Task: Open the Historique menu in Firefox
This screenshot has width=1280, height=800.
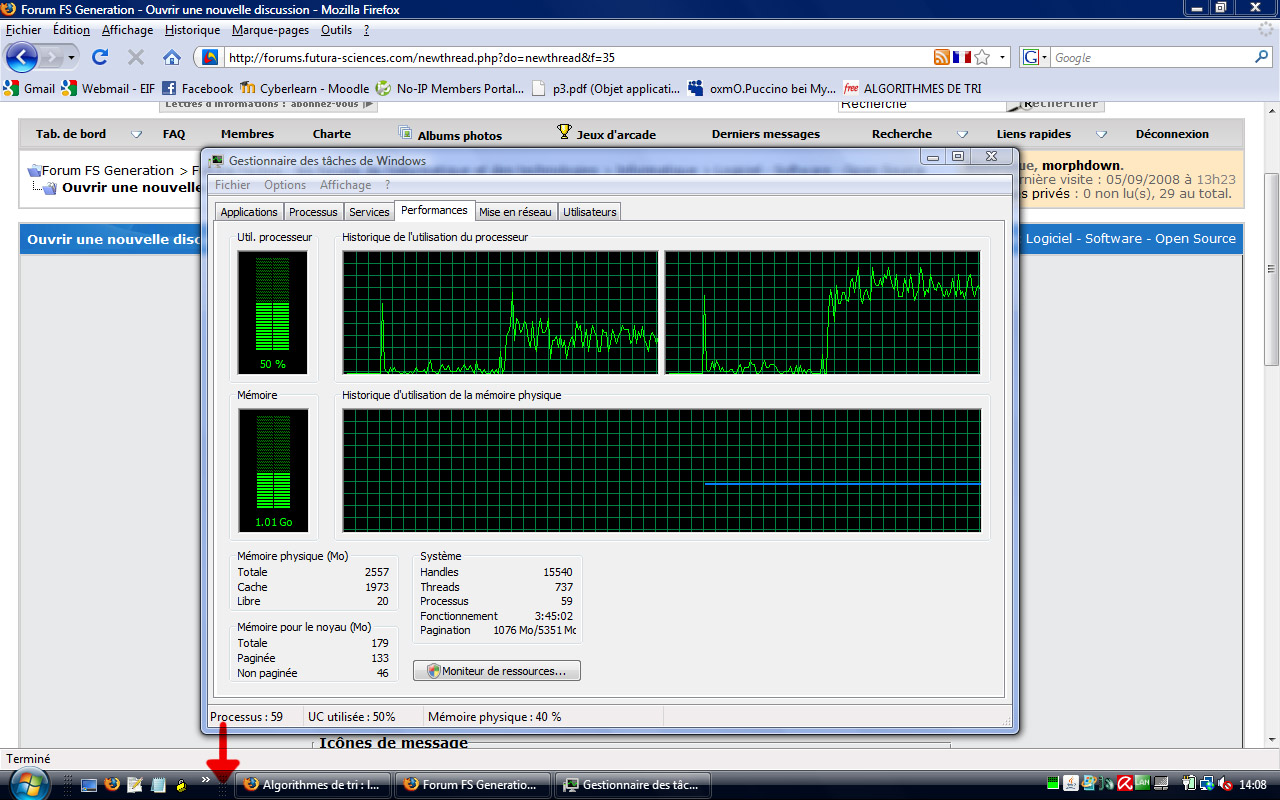Action: click(192, 30)
